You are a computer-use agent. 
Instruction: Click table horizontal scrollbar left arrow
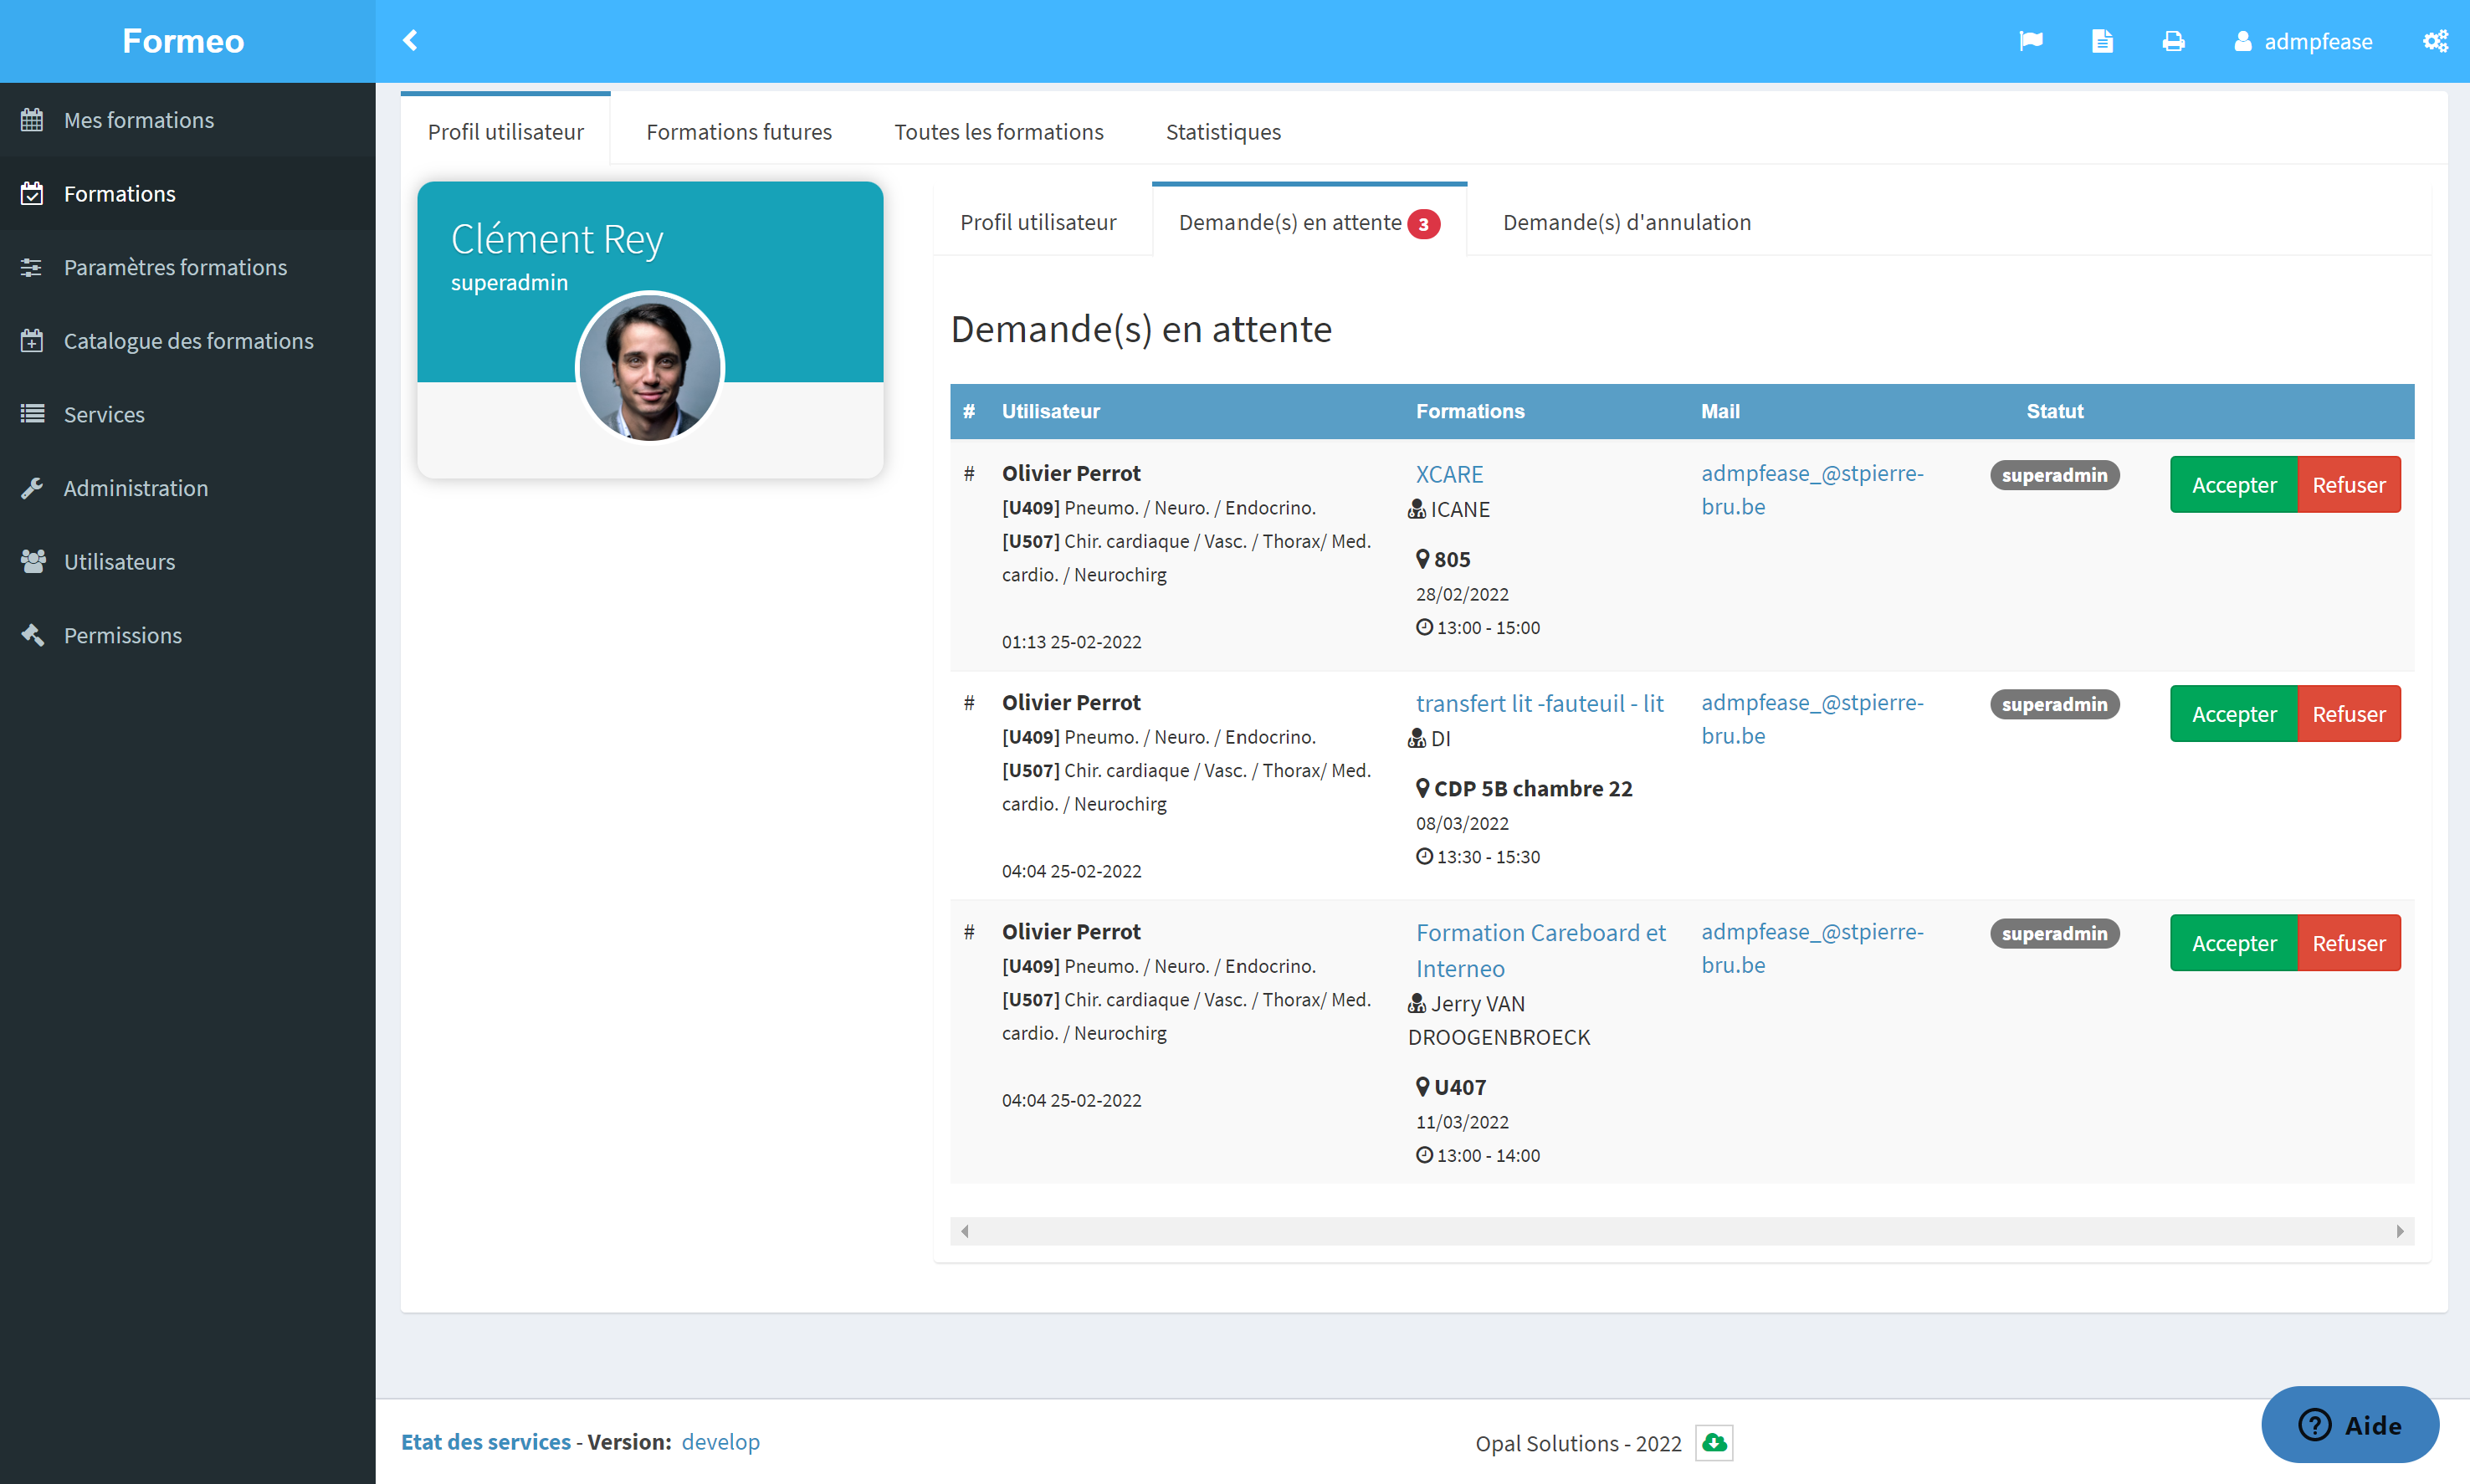point(965,1232)
